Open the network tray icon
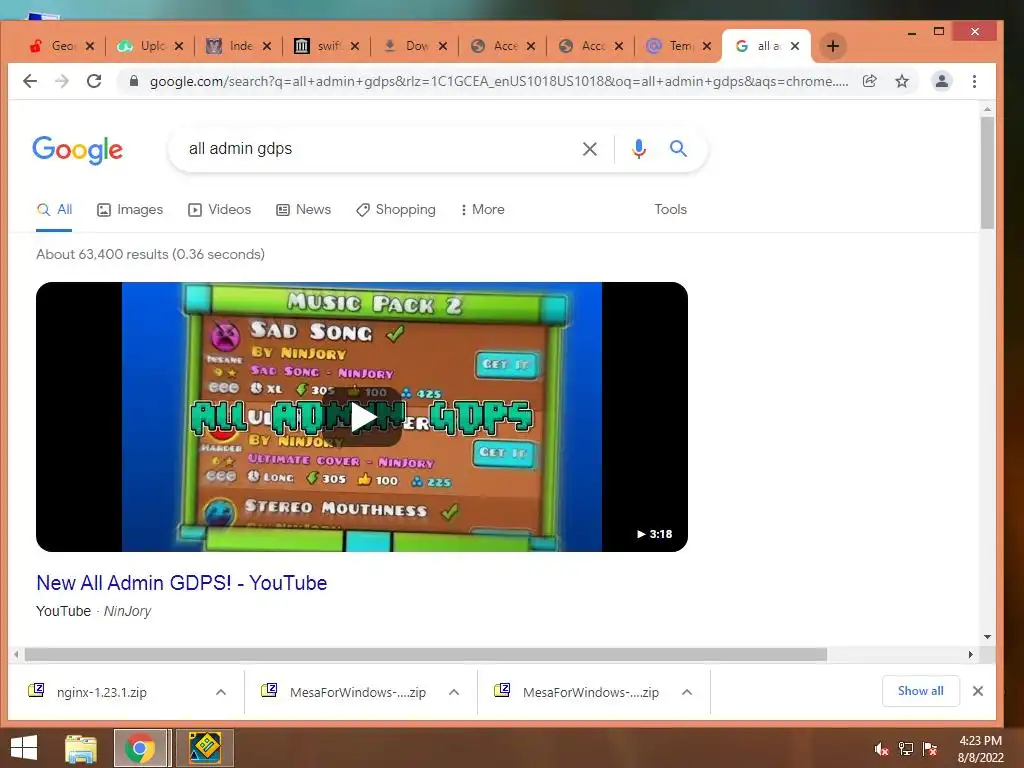This screenshot has height=768, width=1024. [906, 749]
